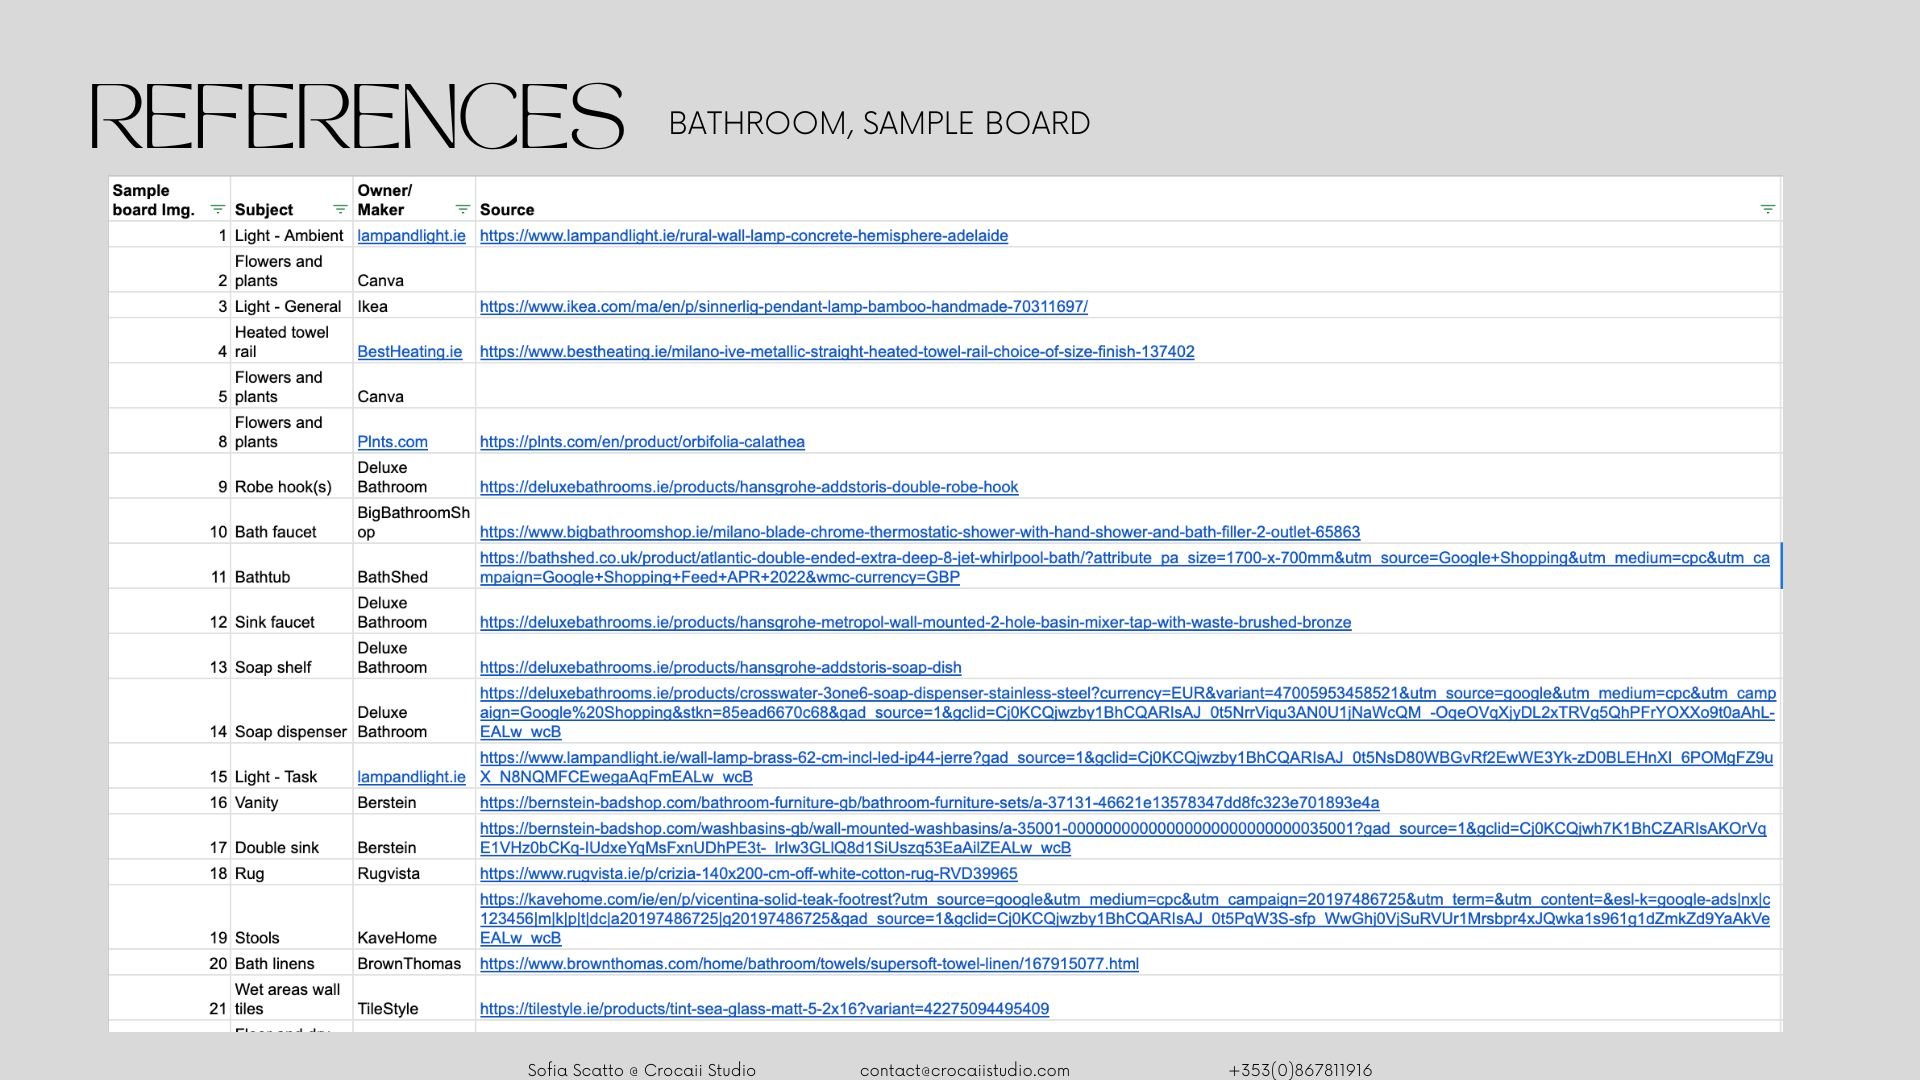Image resolution: width=1920 pixels, height=1080 pixels.
Task: Click contact@crocaiistudio.com email in footer
Action: click(964, 1070)
